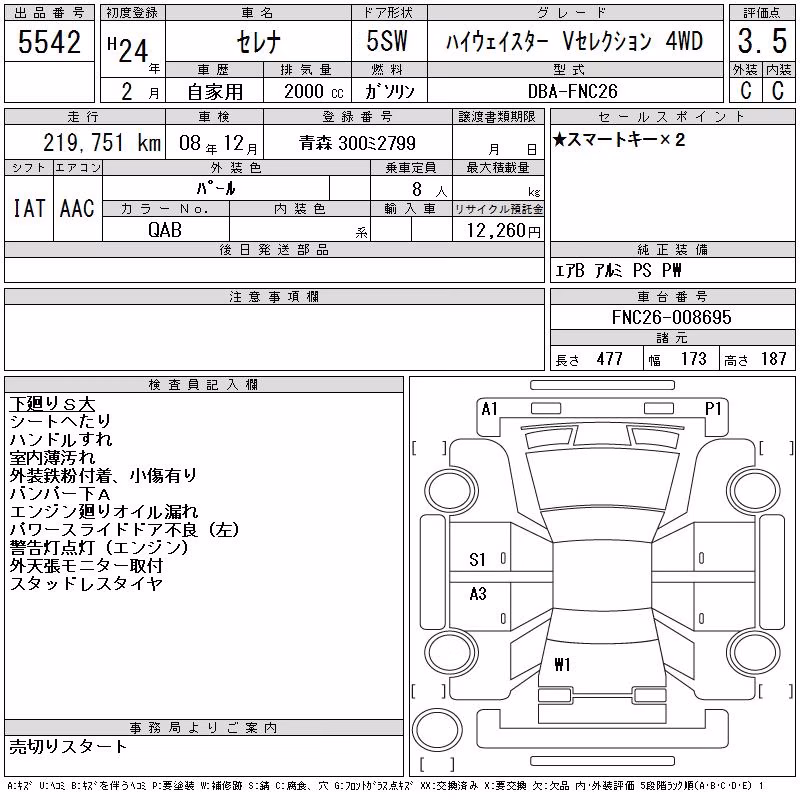The width and height of the screenshot is (800, 800).
Task: Click the セールスポイント header
Action: [x=672, y=116]
